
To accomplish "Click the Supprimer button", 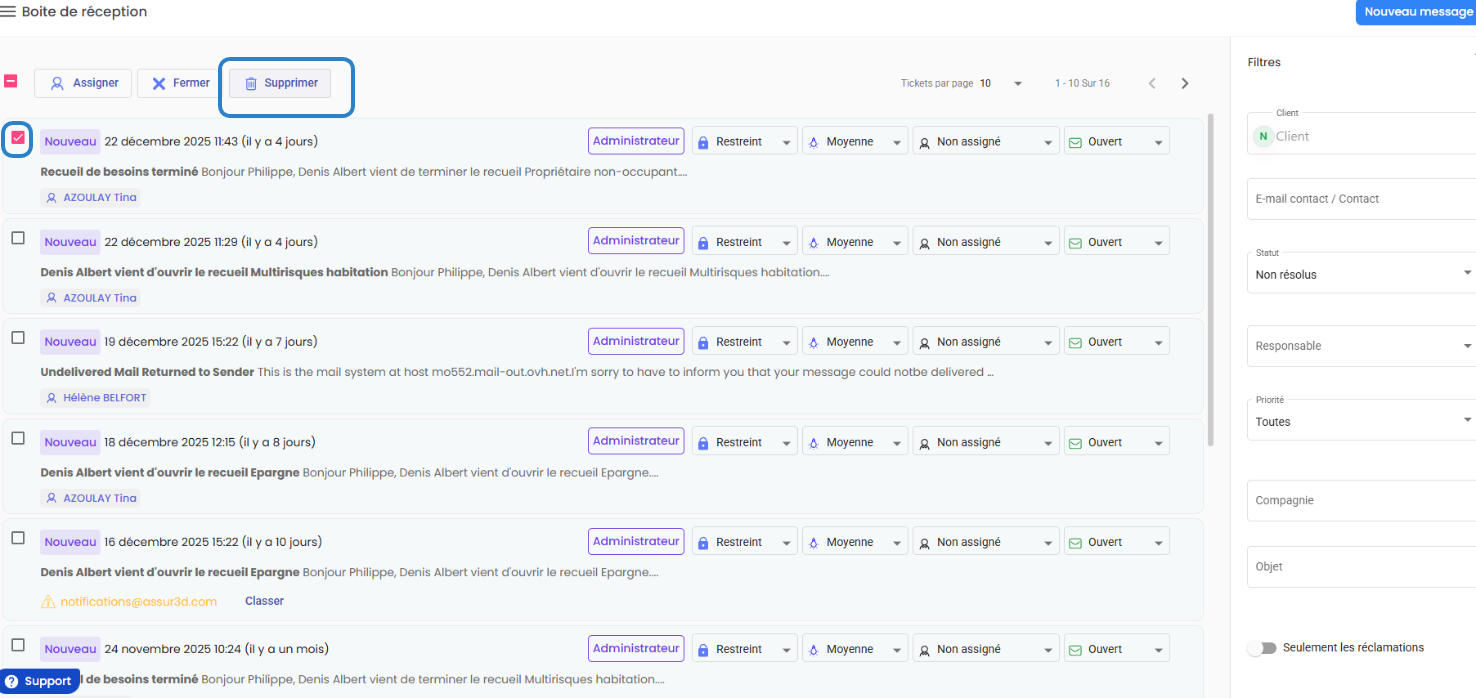I will pos(280,83).
